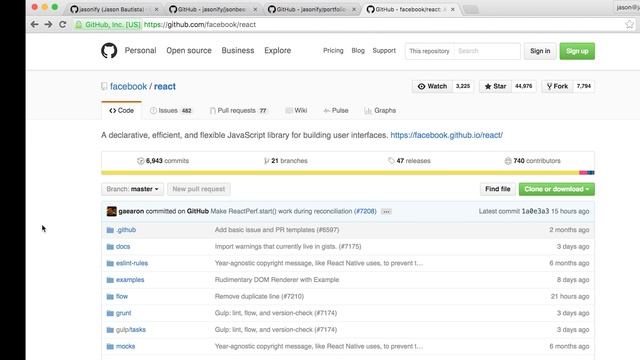The height and width of the screenshot is (360, 640).
Task: Click the Find file button
Action: coord(498,189)
